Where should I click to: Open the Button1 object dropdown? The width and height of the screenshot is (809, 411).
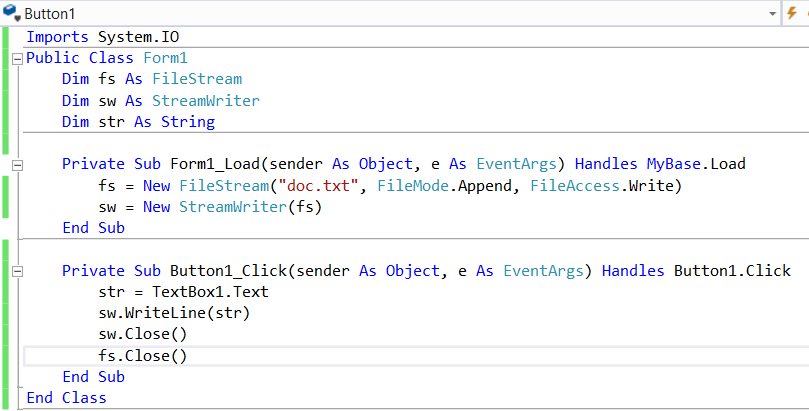pos(772,14)
